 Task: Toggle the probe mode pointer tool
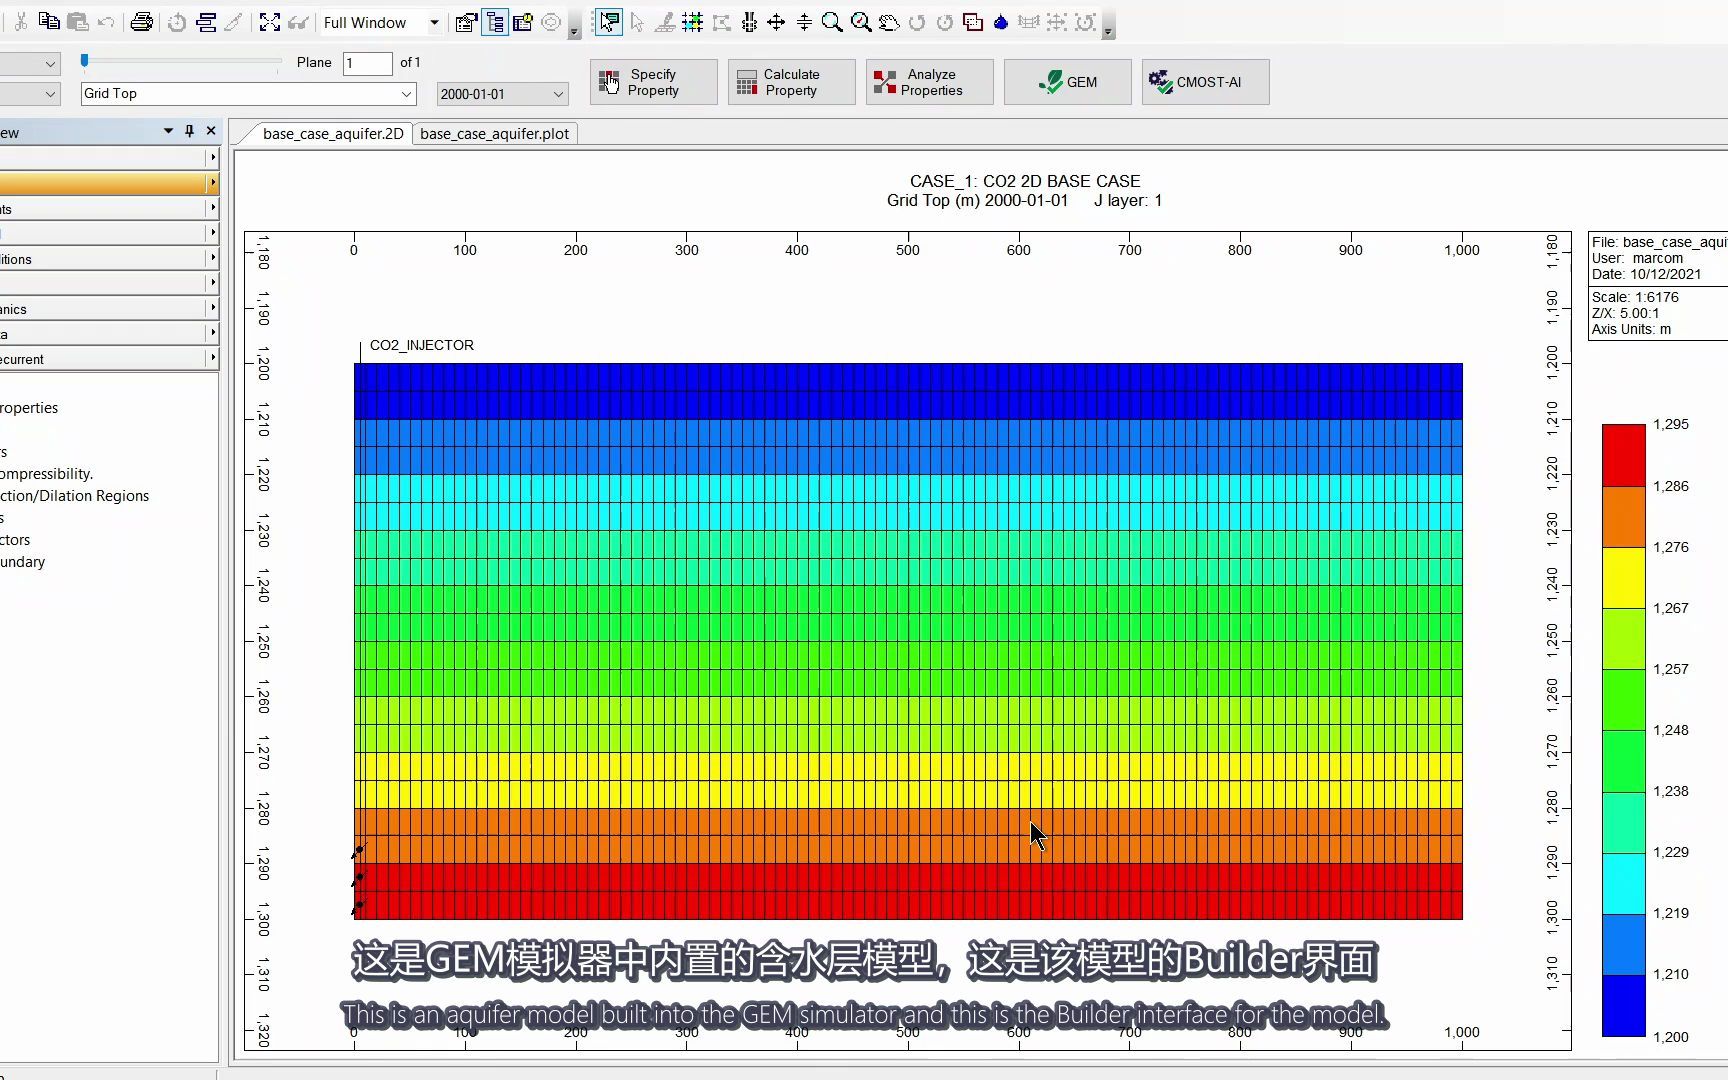tap(608, 22)
